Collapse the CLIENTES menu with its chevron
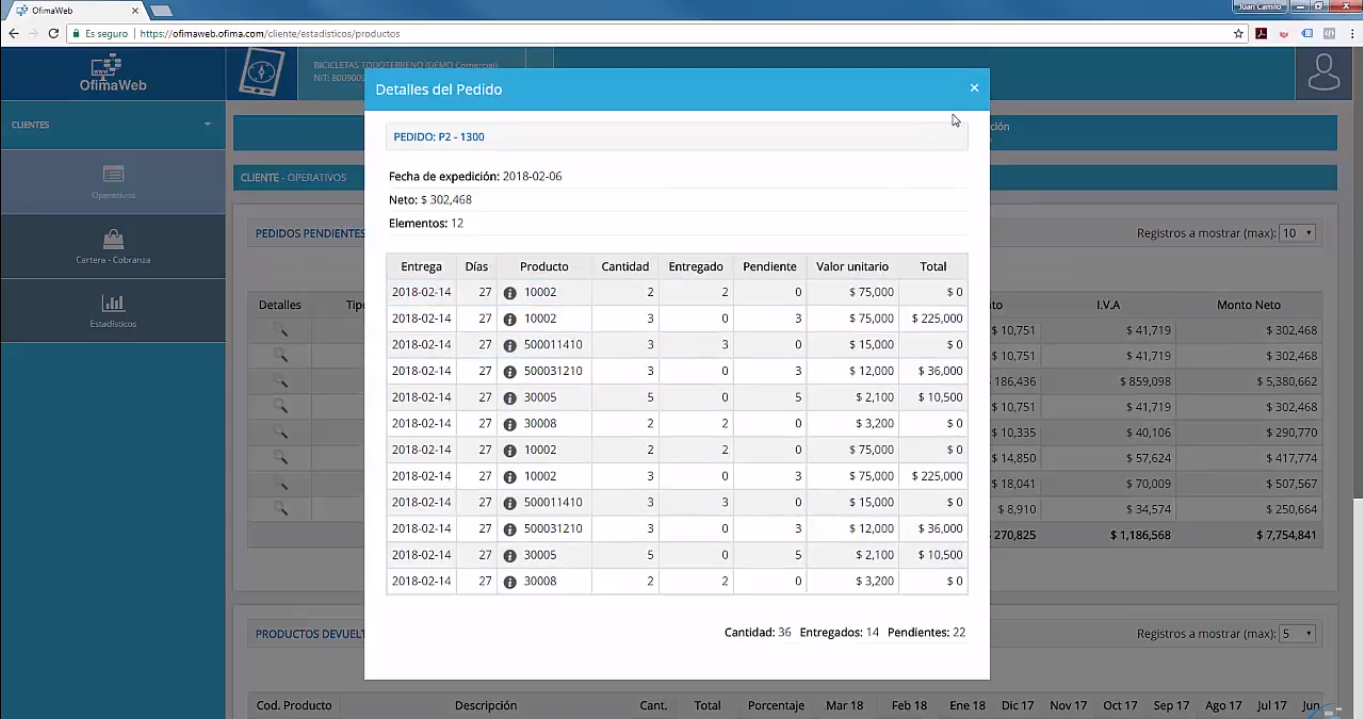 pyautogui.click(x=206, y=125)
